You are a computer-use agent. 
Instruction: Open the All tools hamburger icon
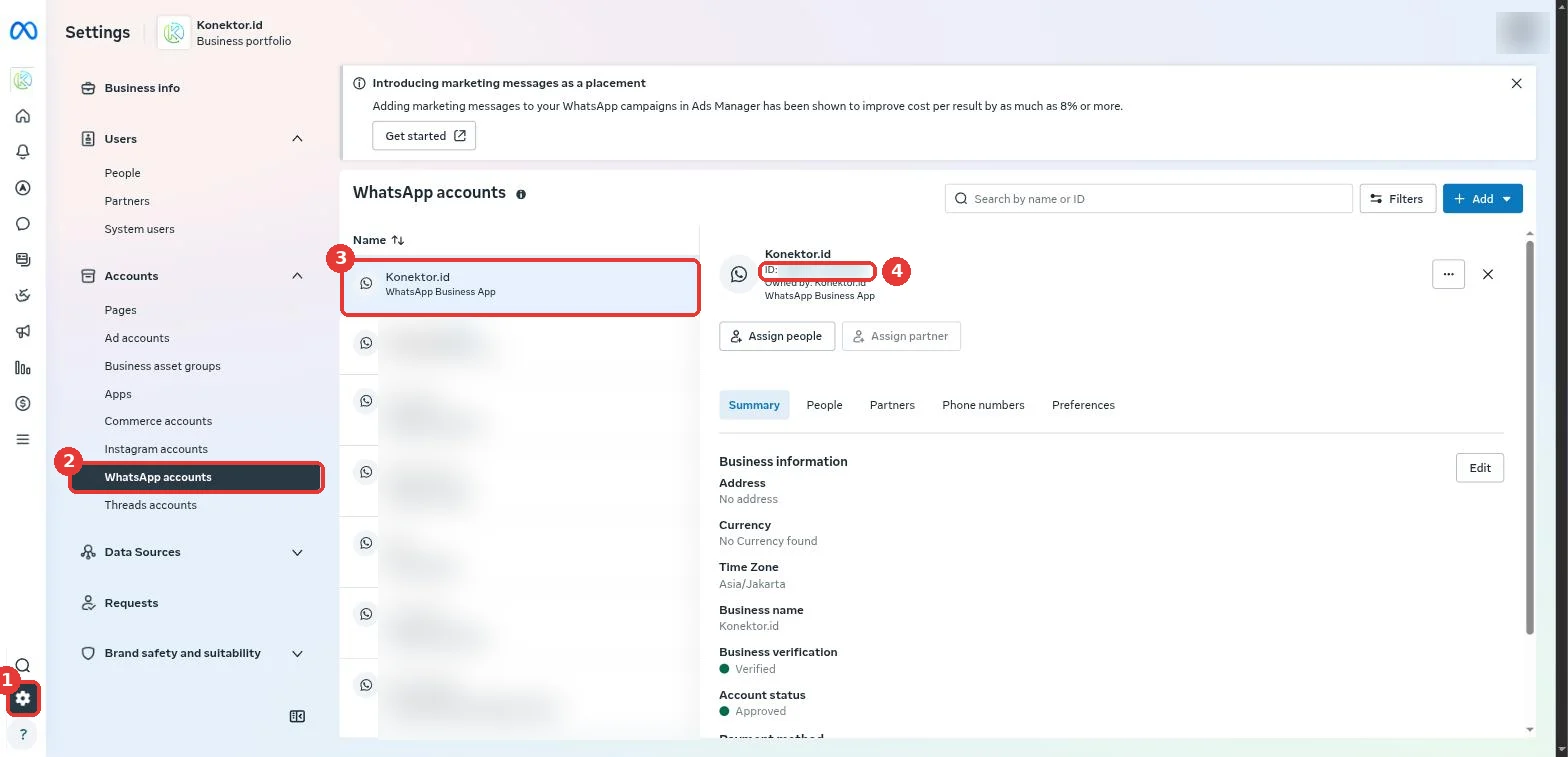(x=23, y=439)
